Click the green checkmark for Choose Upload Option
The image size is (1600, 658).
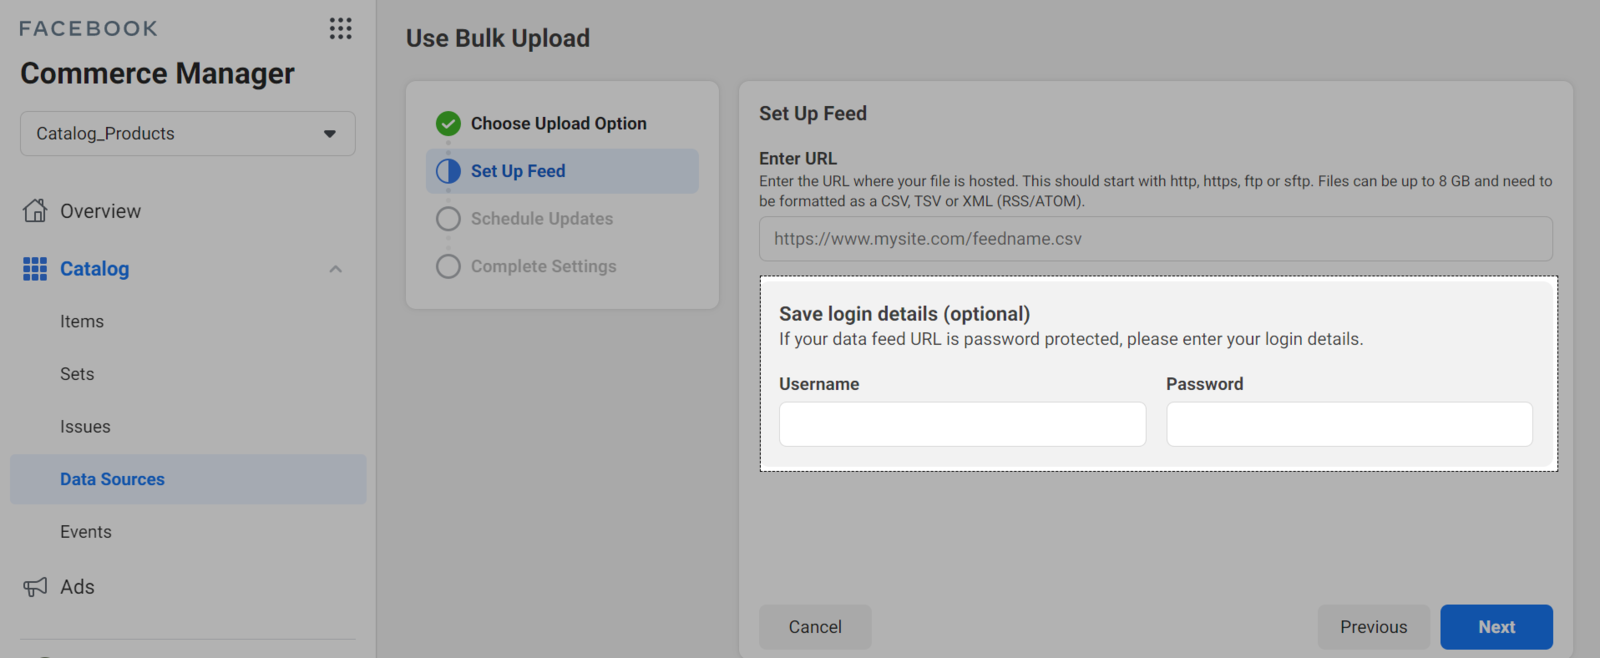coord(448,124)
